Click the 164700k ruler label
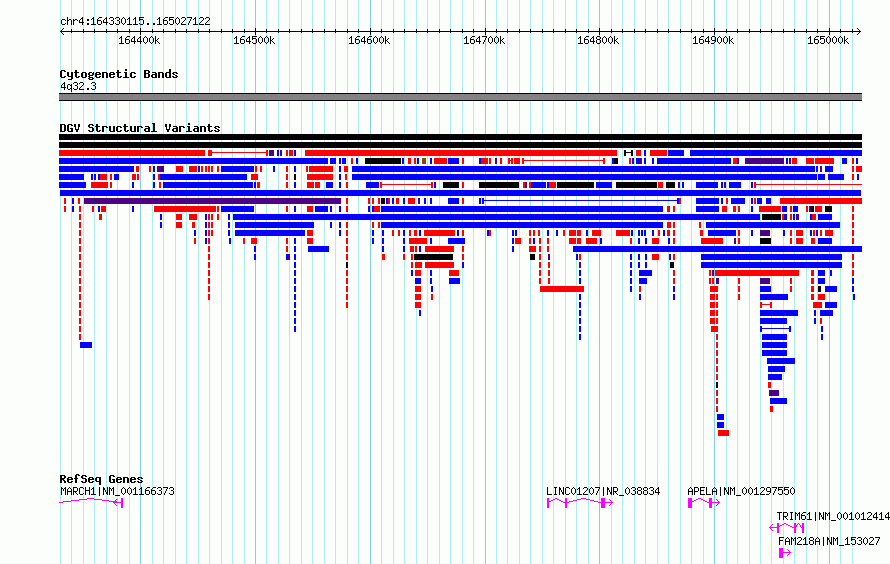 (x=484, y=40)
